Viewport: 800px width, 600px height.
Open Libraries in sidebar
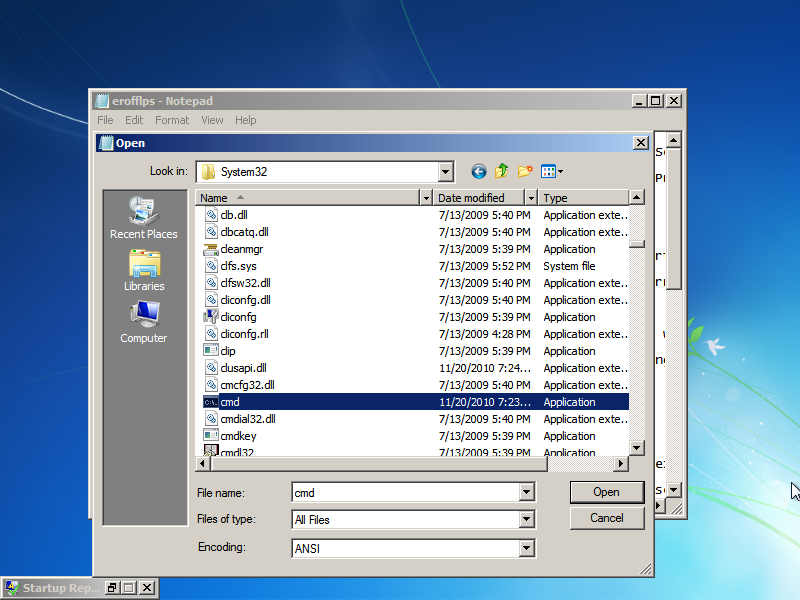pyautogui.click(x=144, y=270)
